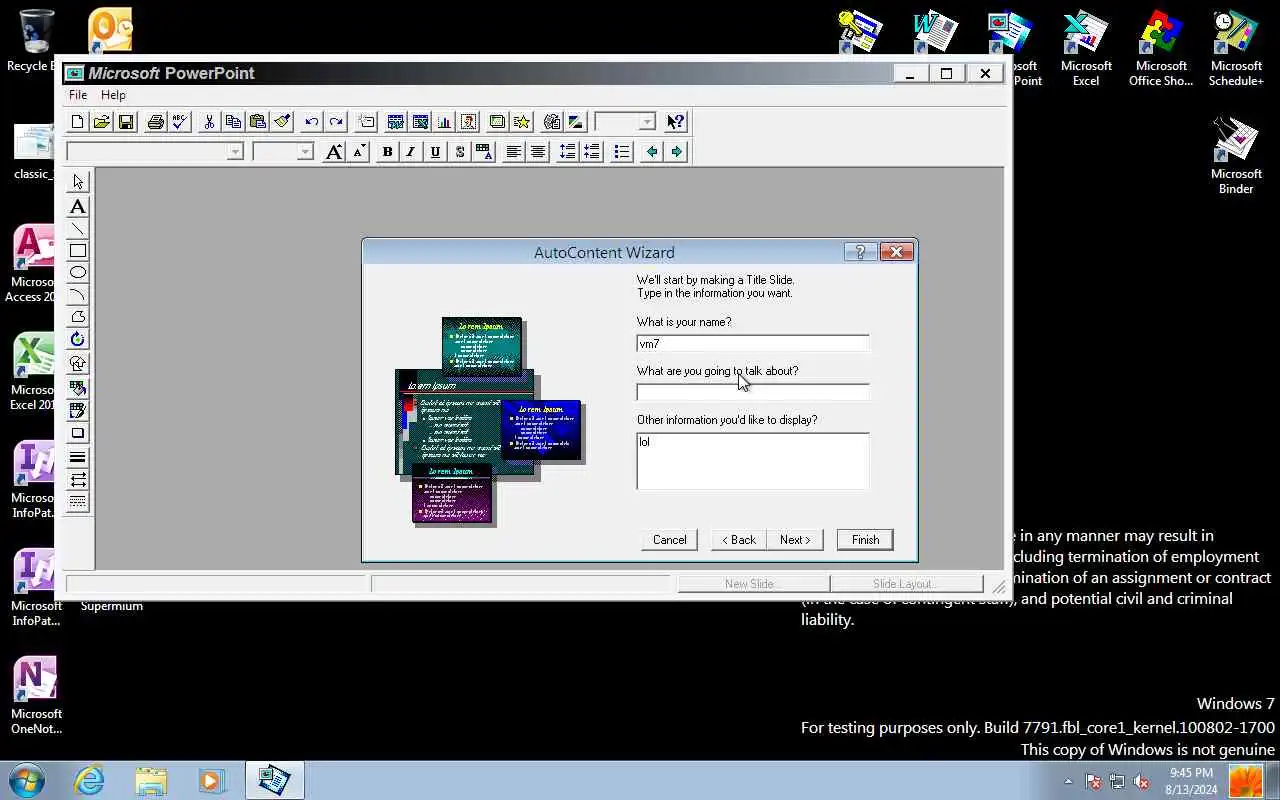Click the wizard Cancel button
This screenshot has height=800, width=1280.
pos(670,540)
